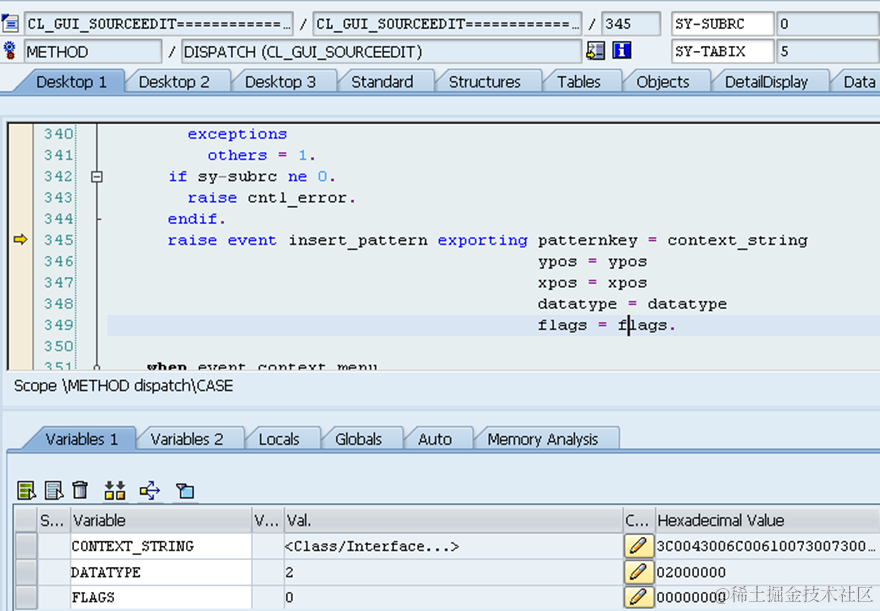
Task: Click the S... status column header
Action: 53,520
